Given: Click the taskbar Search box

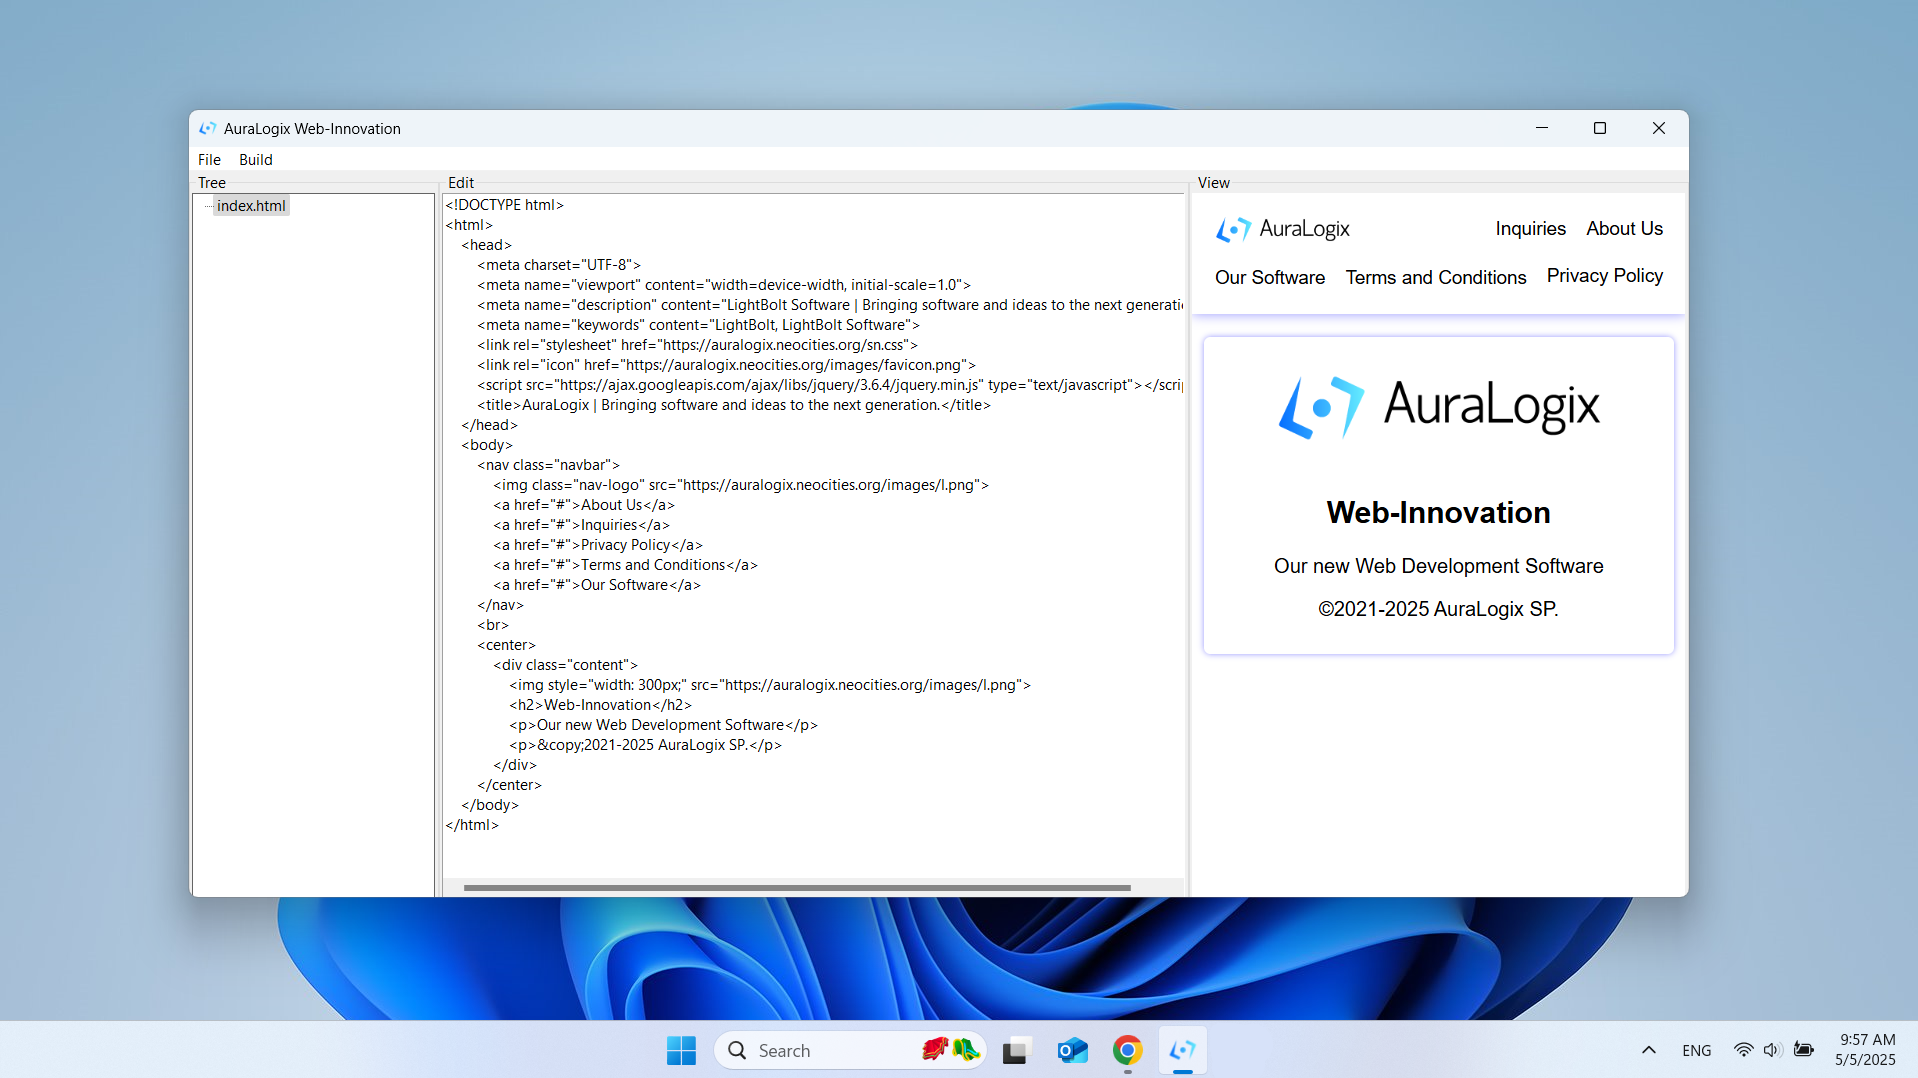Looking at the screenshot, I should coord(830,1050).
